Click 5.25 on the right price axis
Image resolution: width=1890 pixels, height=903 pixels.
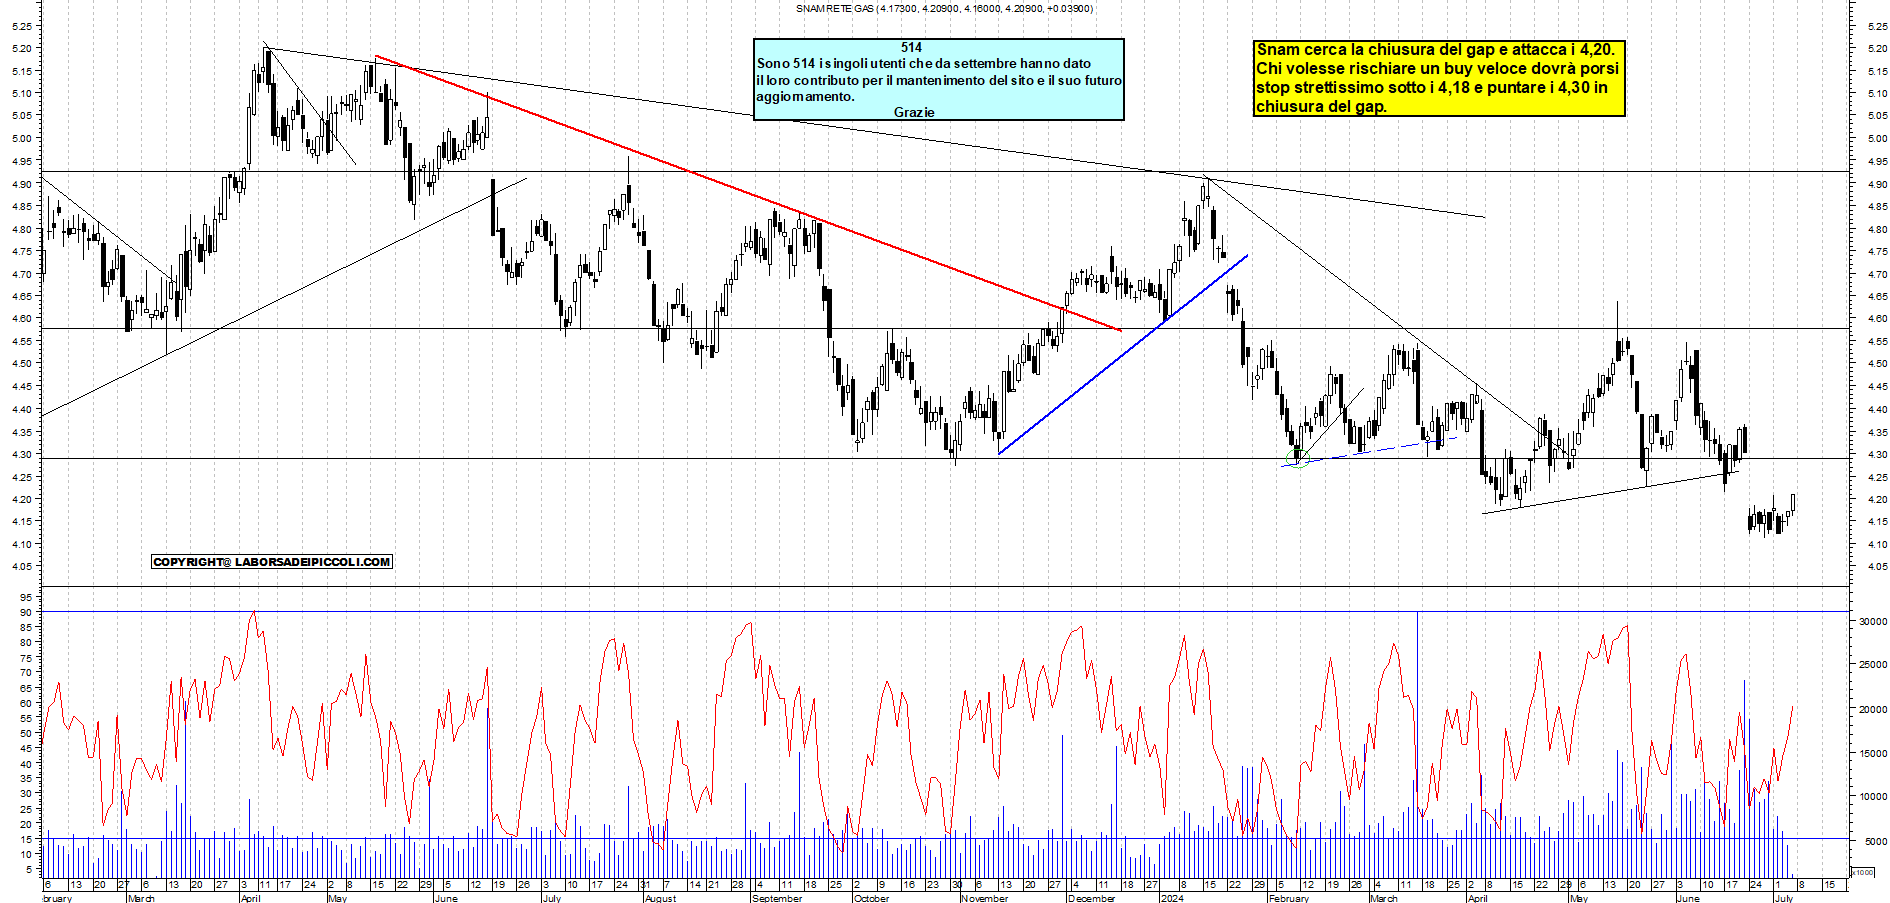1877,26
